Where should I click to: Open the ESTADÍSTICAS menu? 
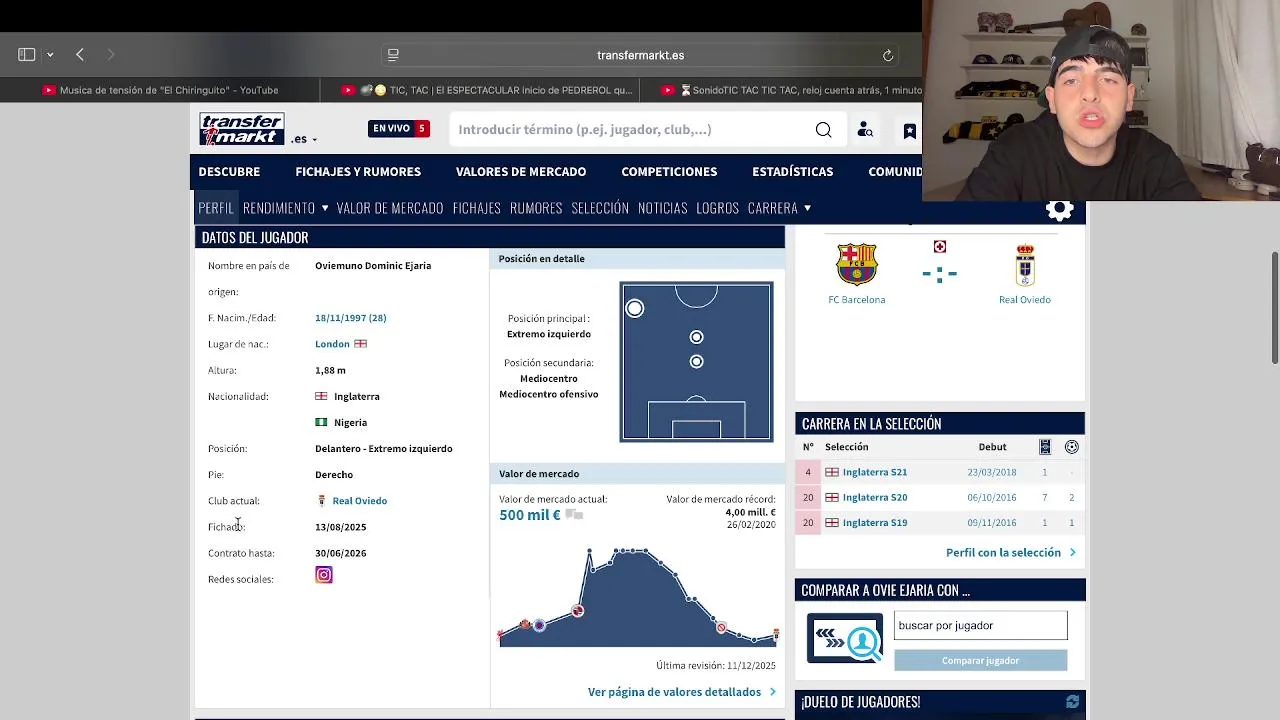(792, 172)
